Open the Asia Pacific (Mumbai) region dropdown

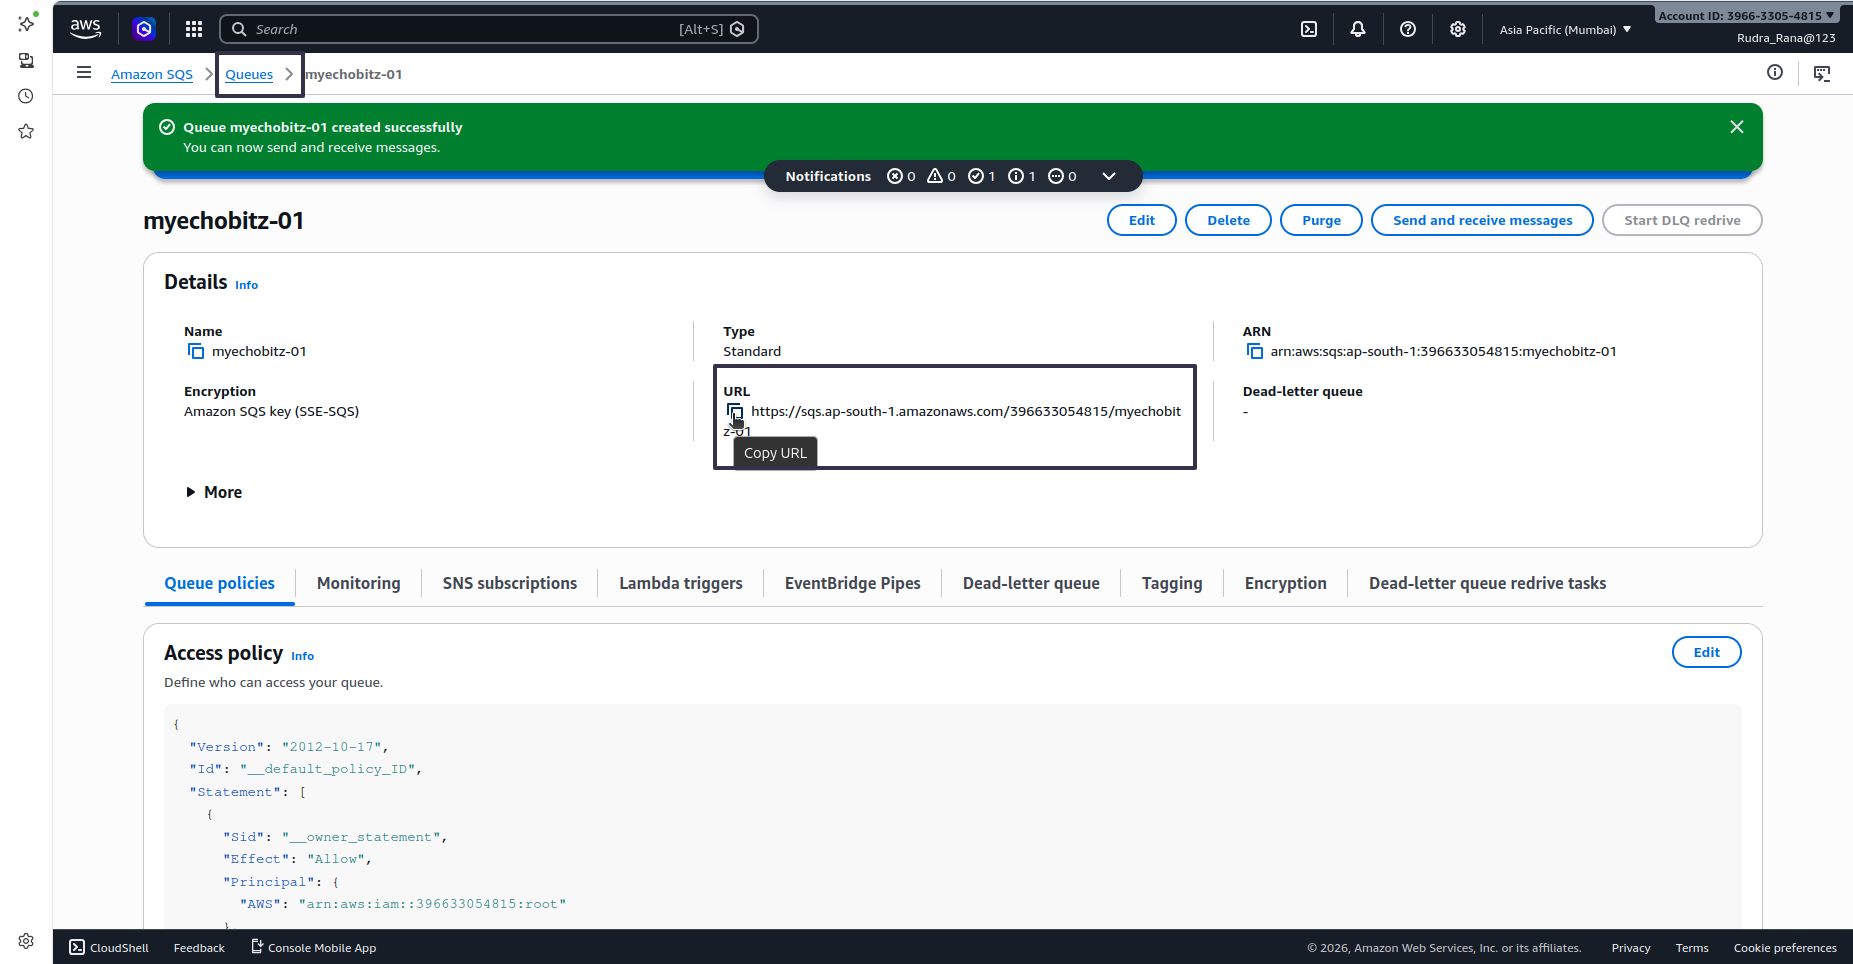1565,30
